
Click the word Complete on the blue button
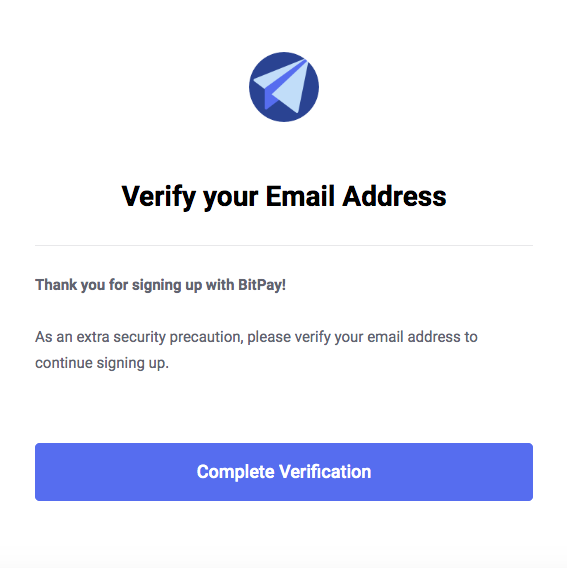[x=235, y=472]
